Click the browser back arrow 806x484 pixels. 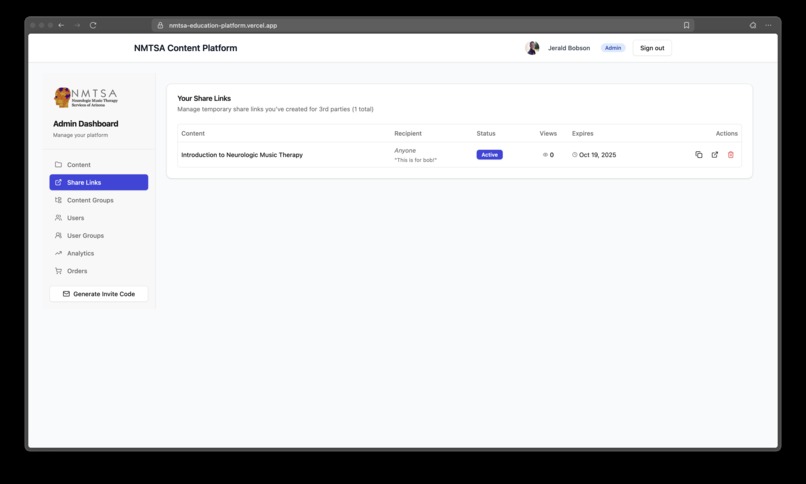click(x=61, y=25)
